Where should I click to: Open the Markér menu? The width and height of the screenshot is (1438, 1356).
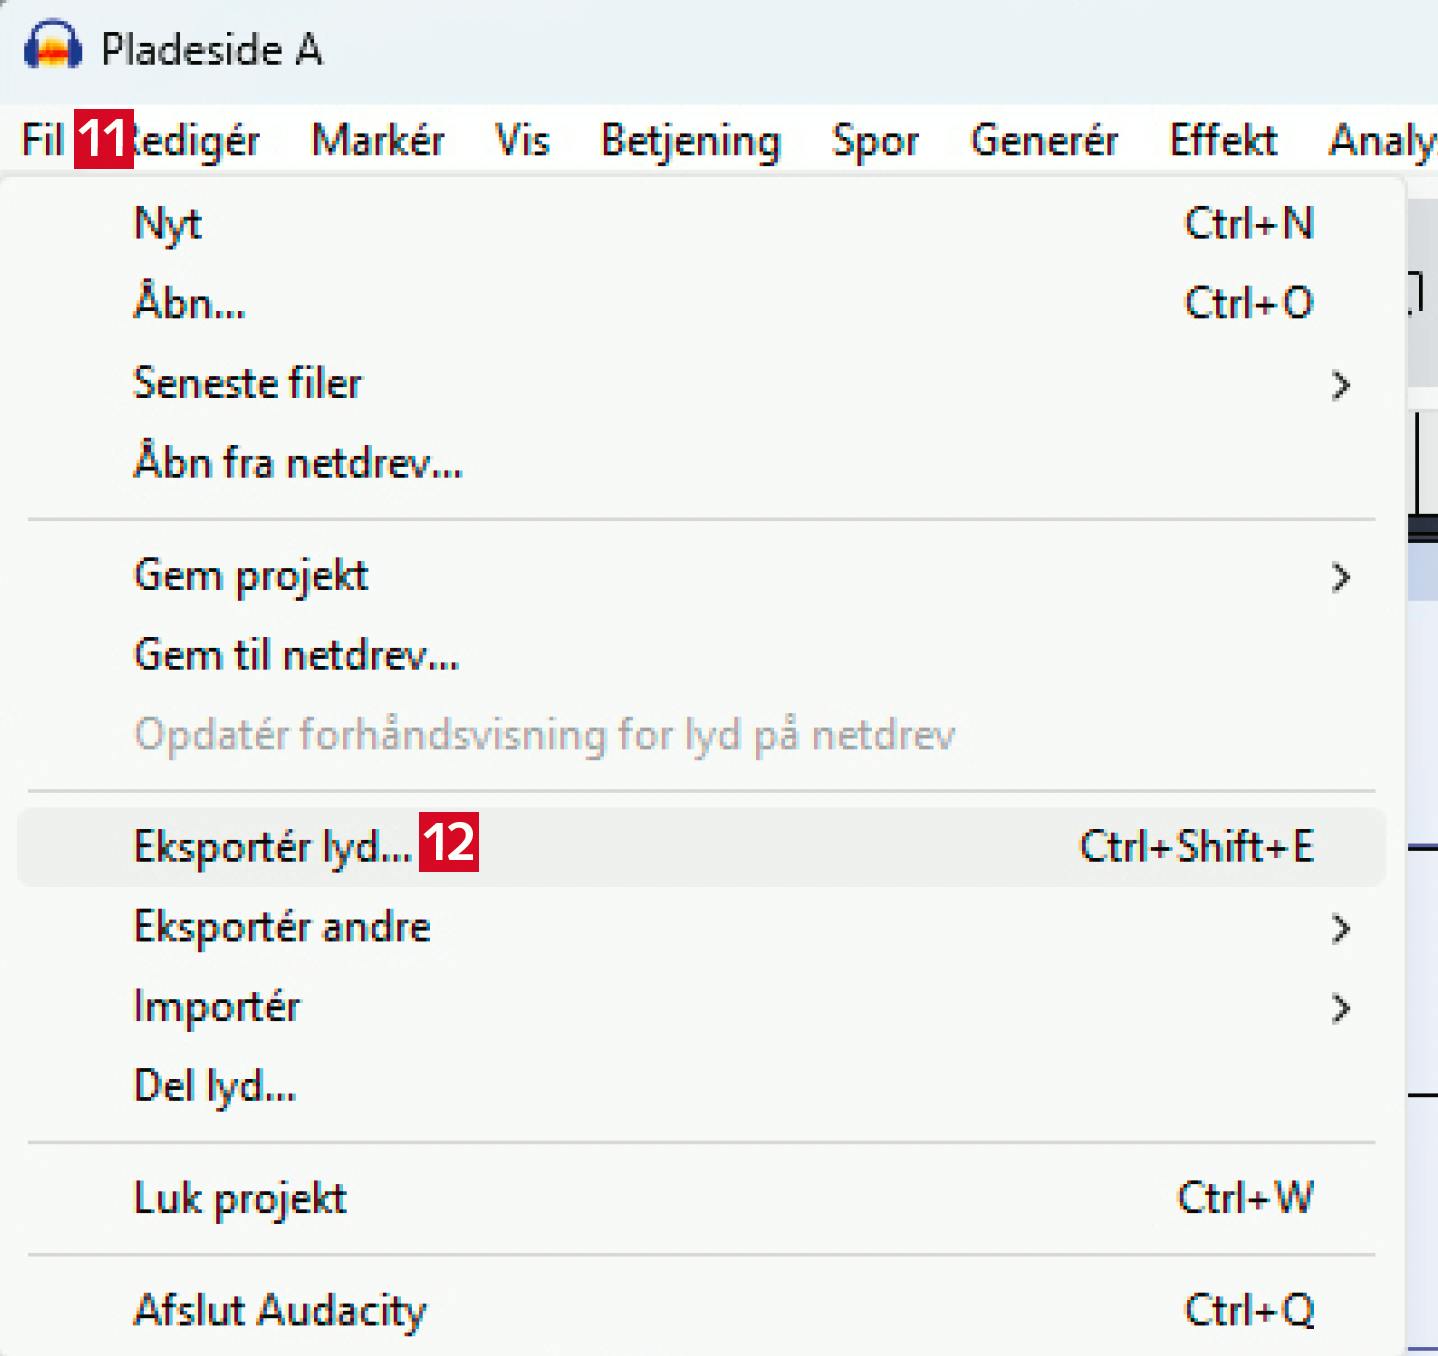pos(378,140)
